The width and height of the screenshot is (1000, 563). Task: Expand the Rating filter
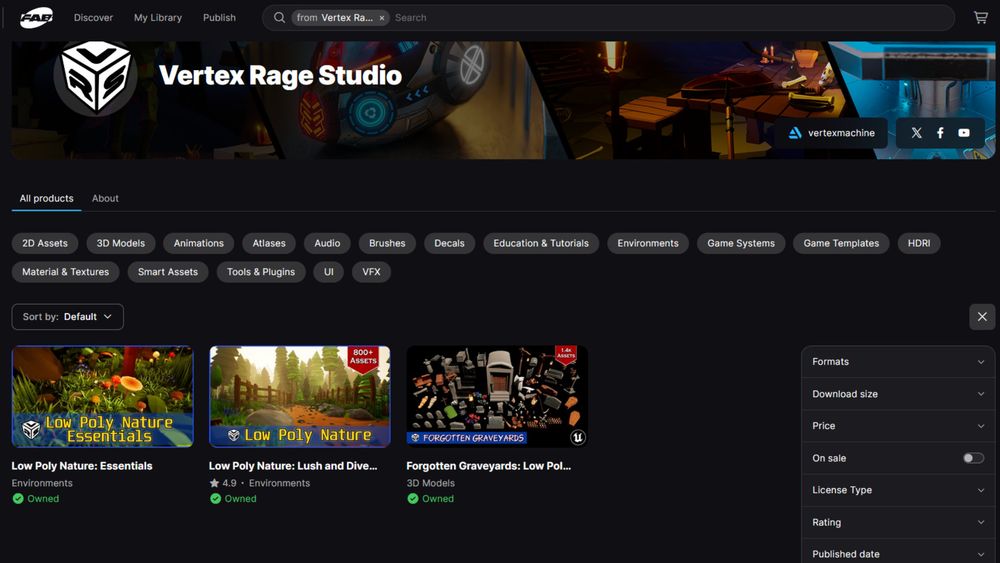point(898,522)
